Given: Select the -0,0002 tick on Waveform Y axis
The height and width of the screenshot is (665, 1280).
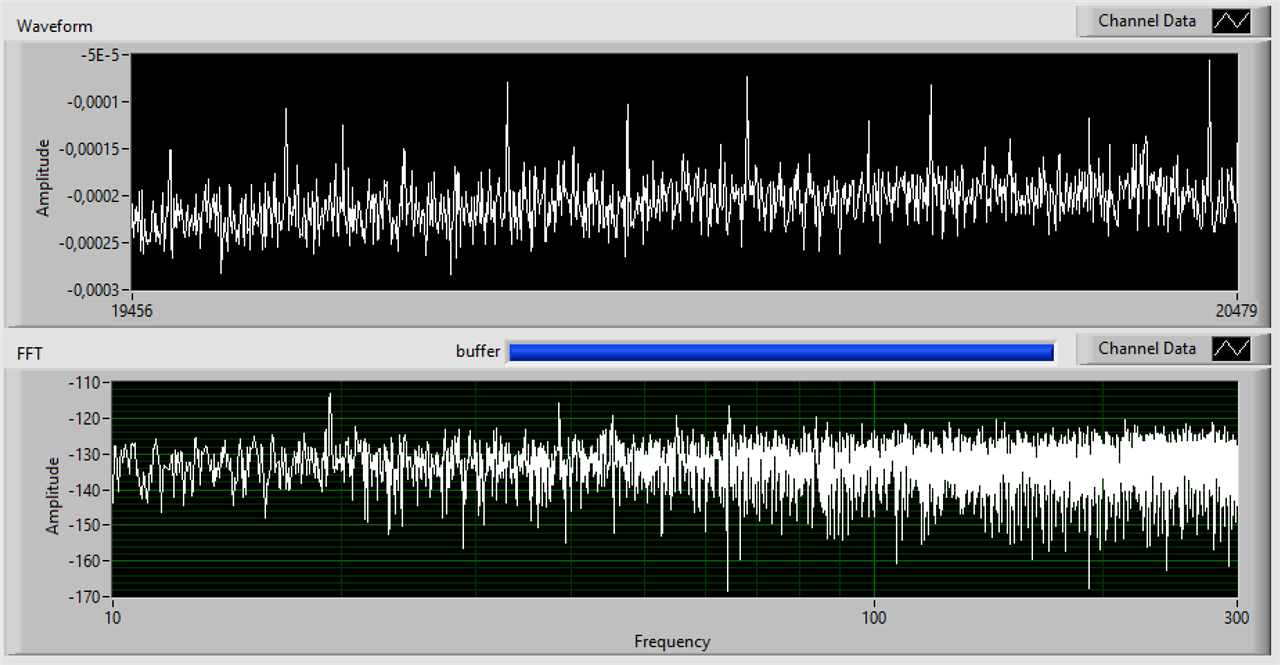Looking at the screenshot, I should point(94,196).
